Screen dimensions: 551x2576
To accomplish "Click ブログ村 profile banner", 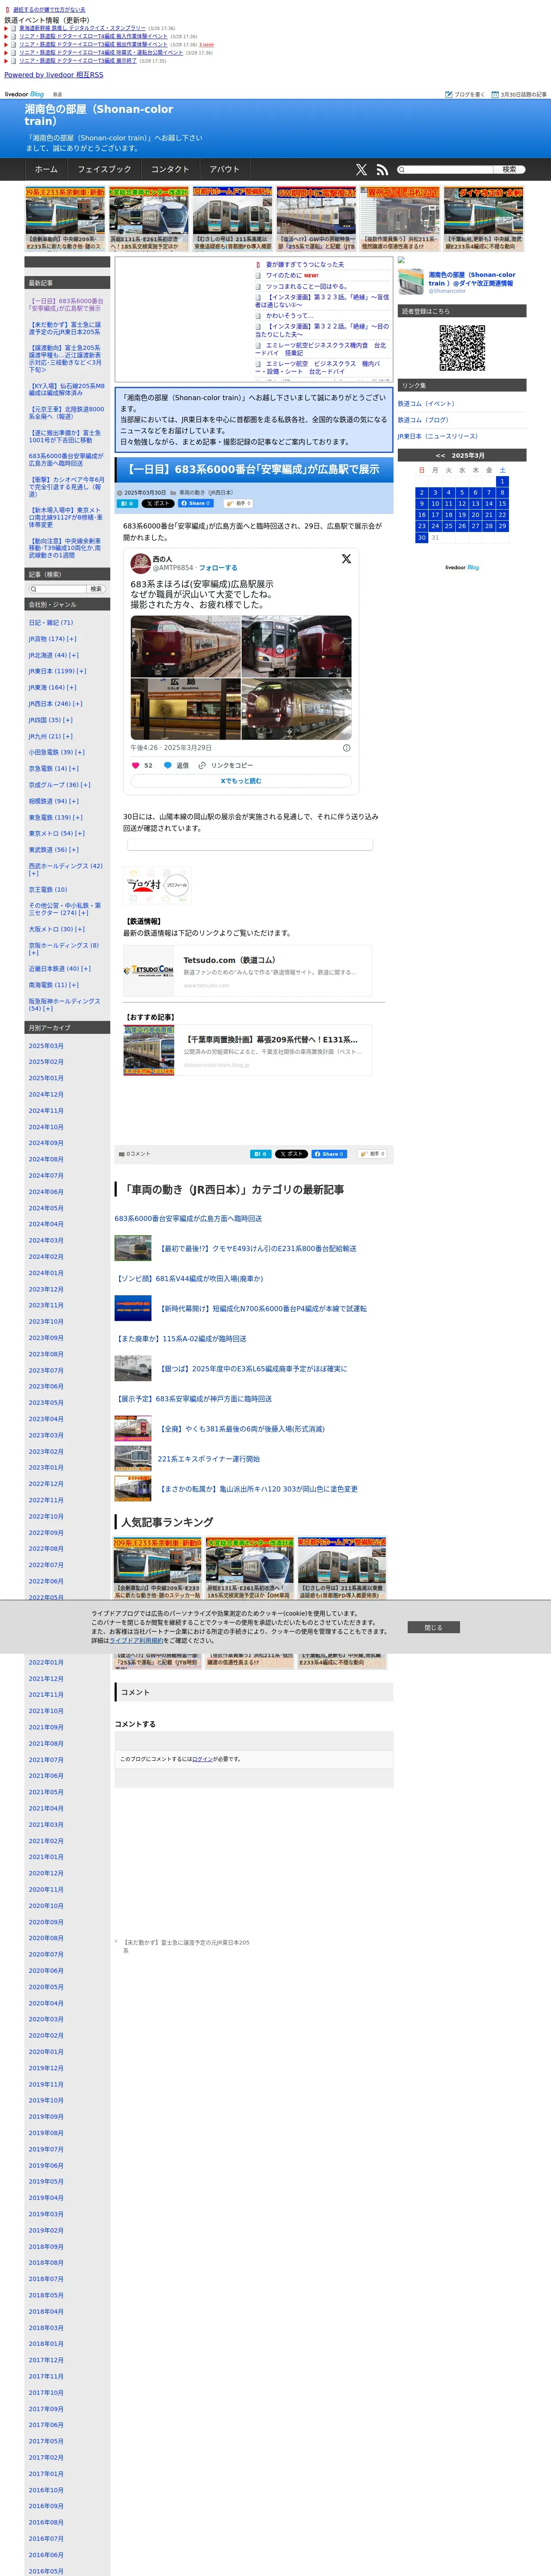I will [x=157, y=886].
